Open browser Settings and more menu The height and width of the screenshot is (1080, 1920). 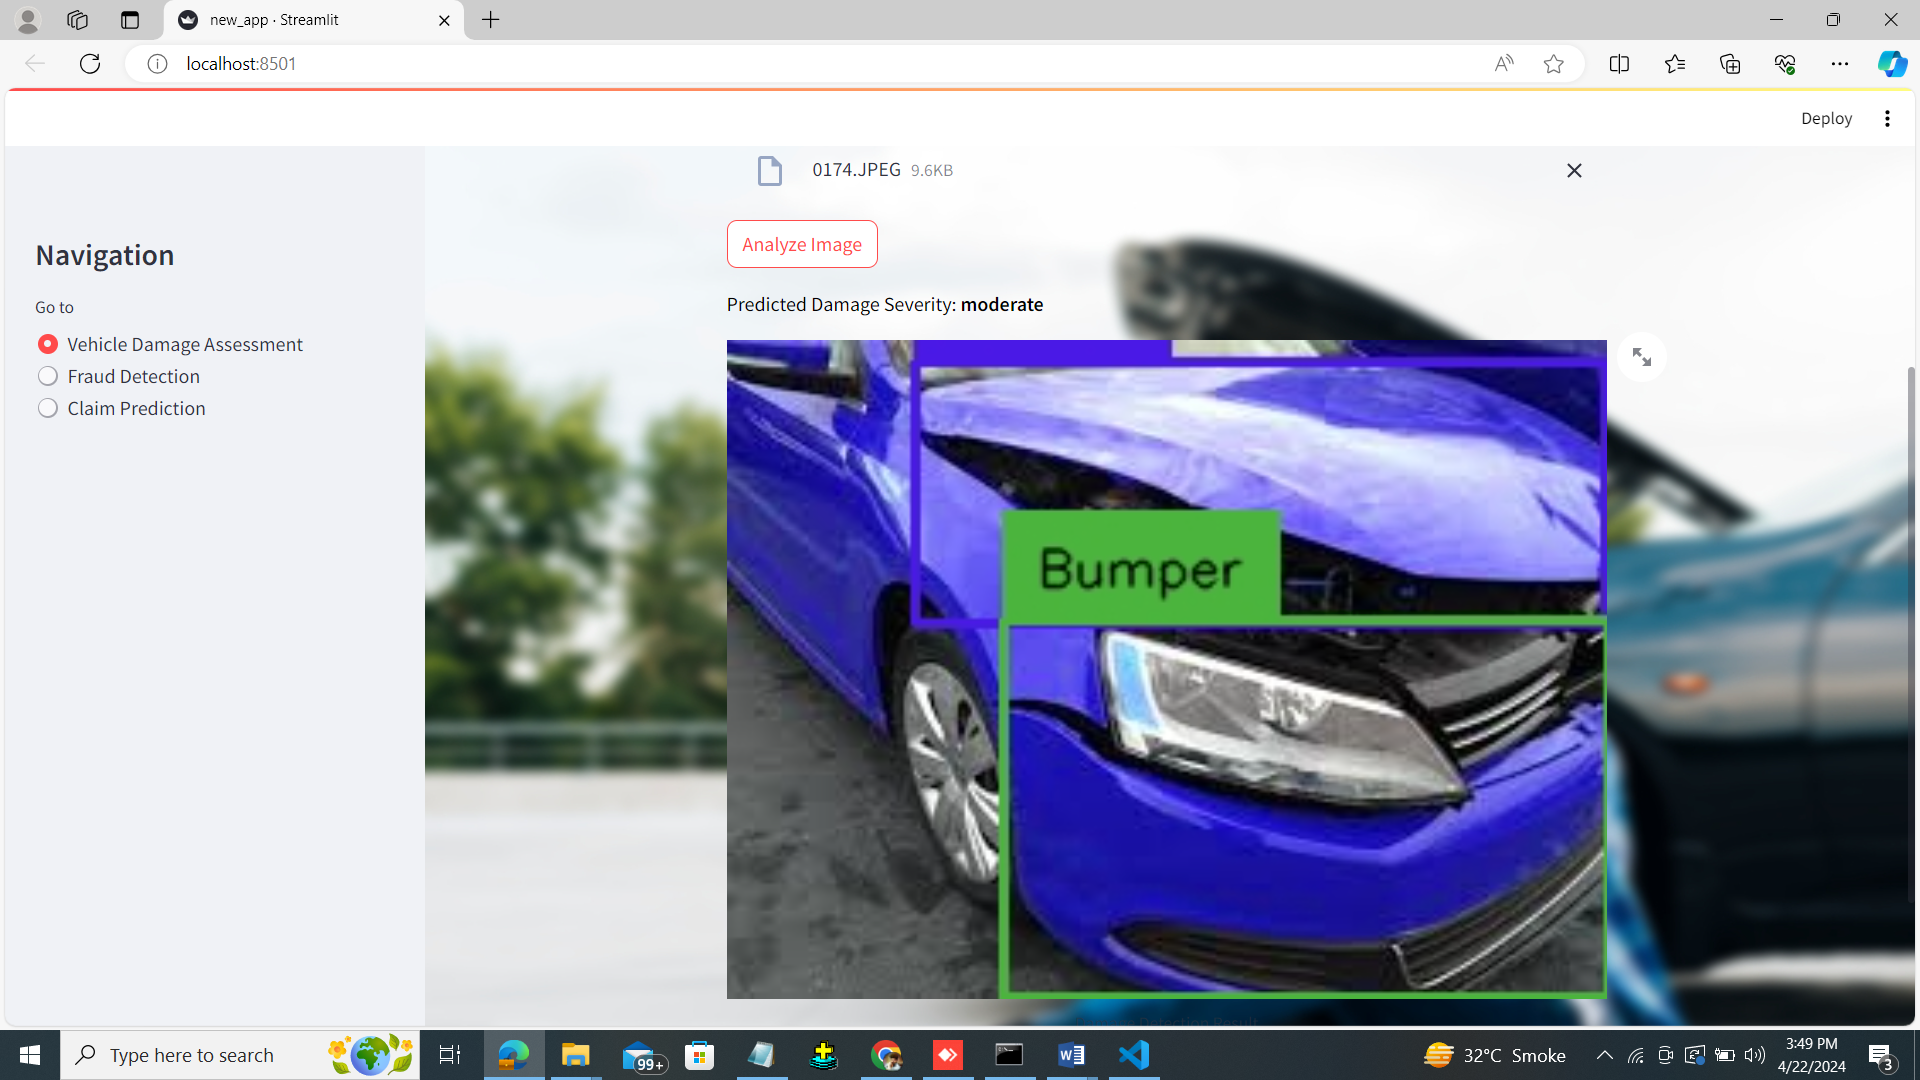point(1840,64)
